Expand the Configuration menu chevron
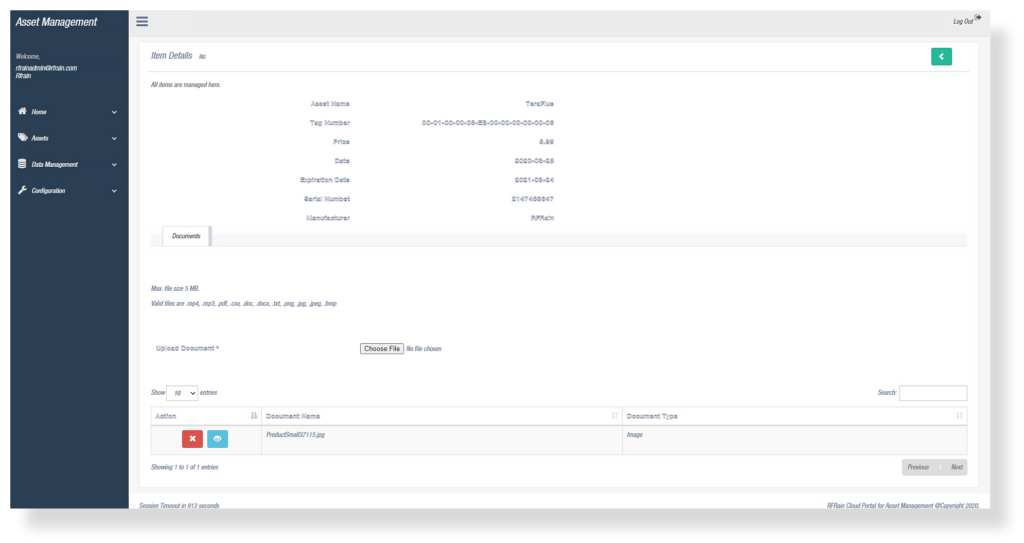This screenshot has width=1024, height=543. pos(114,191)
